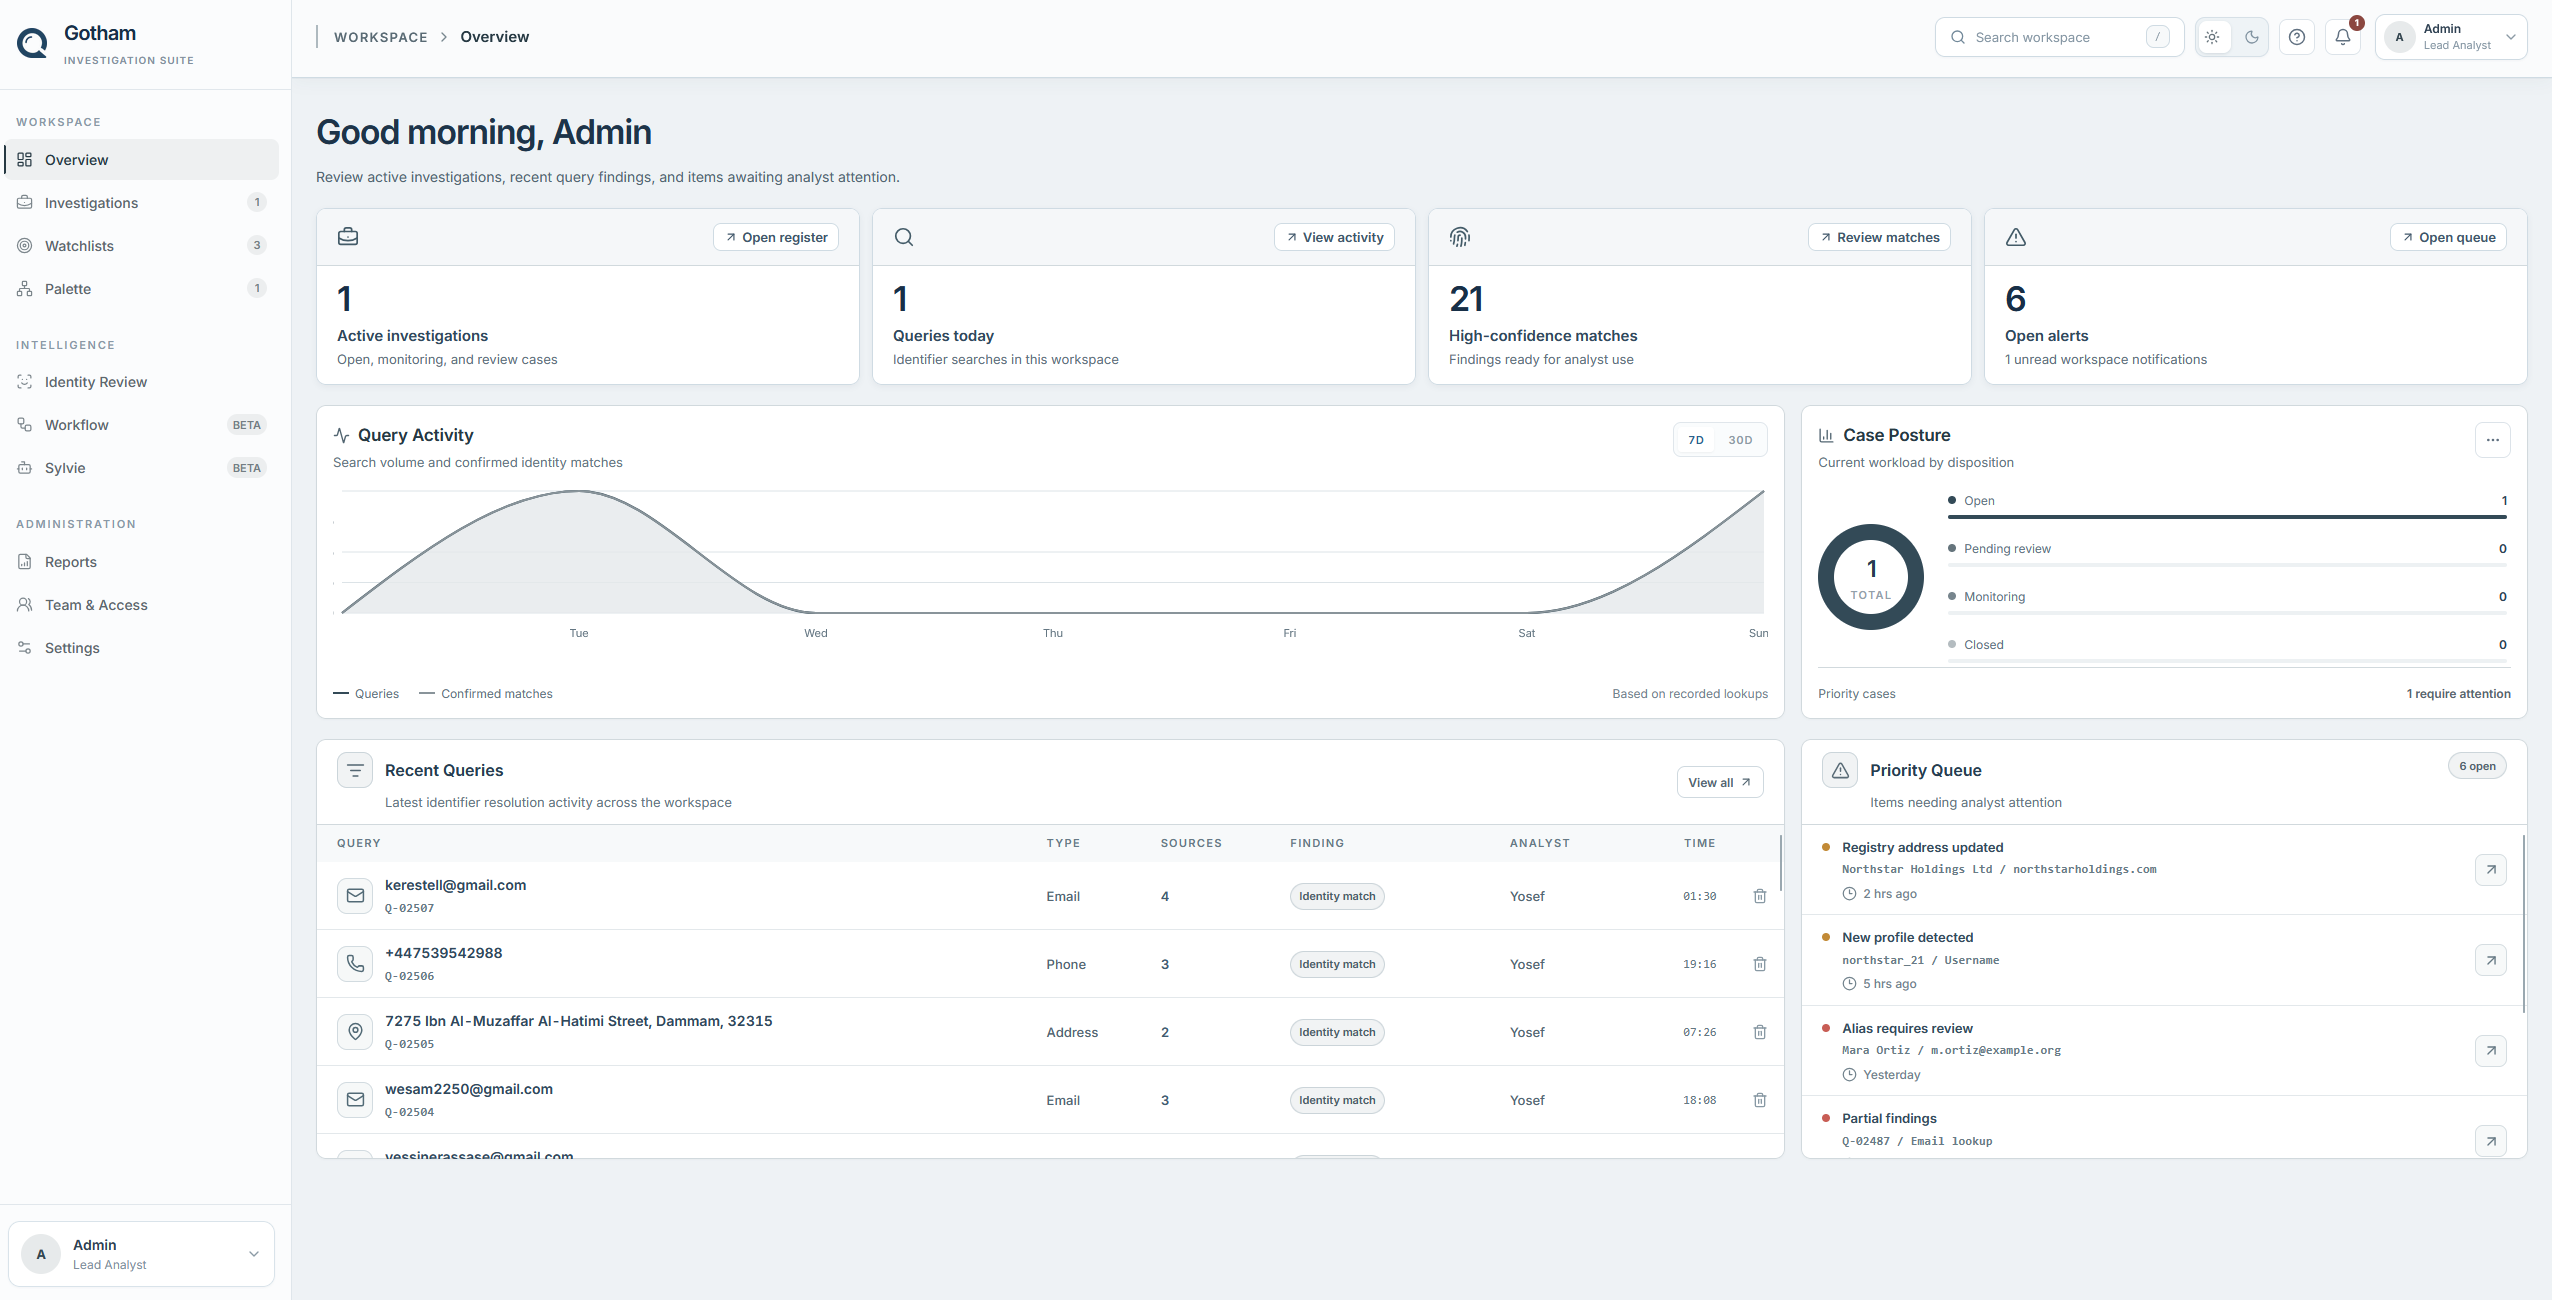Click the Review matches button
This screenshot has height=1300, width=2552.
click(1879, 237)
